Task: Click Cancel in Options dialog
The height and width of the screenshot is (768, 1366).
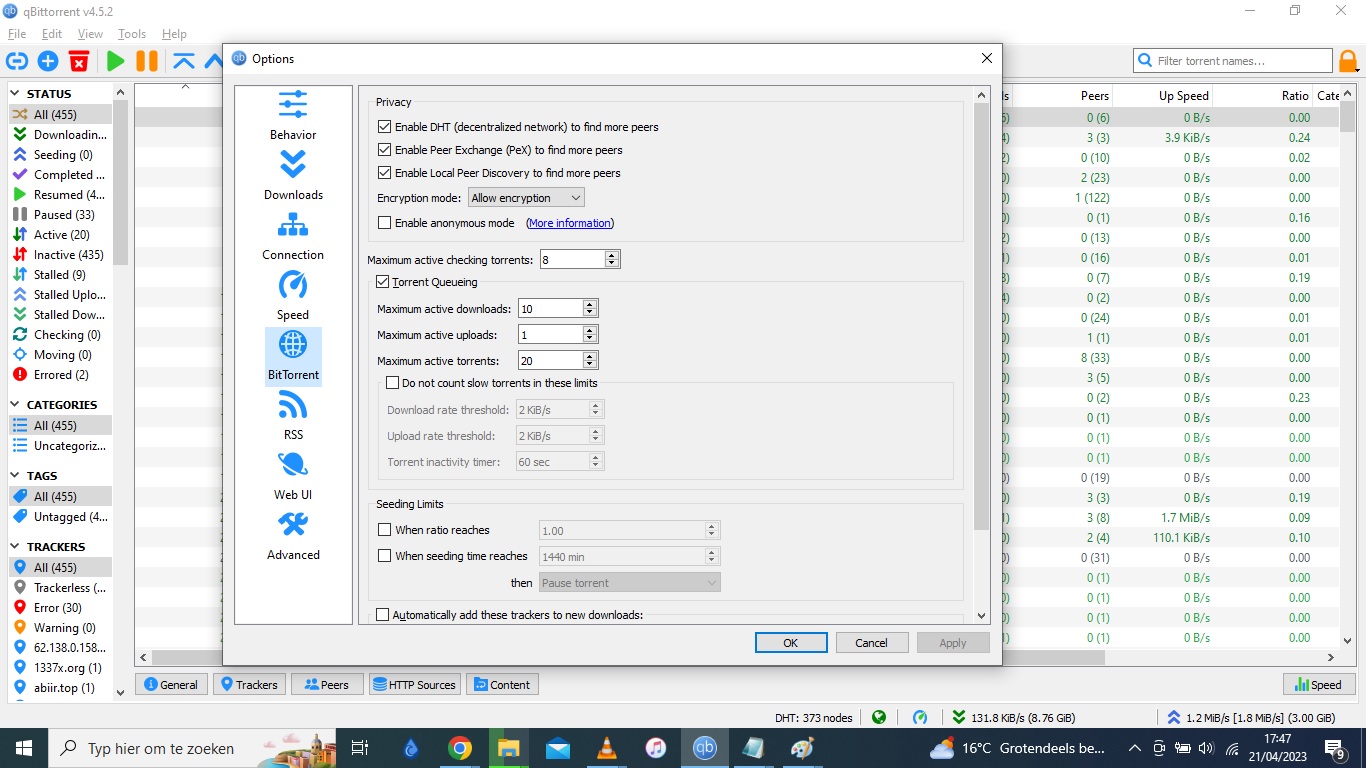Action: tap(872, 643)
